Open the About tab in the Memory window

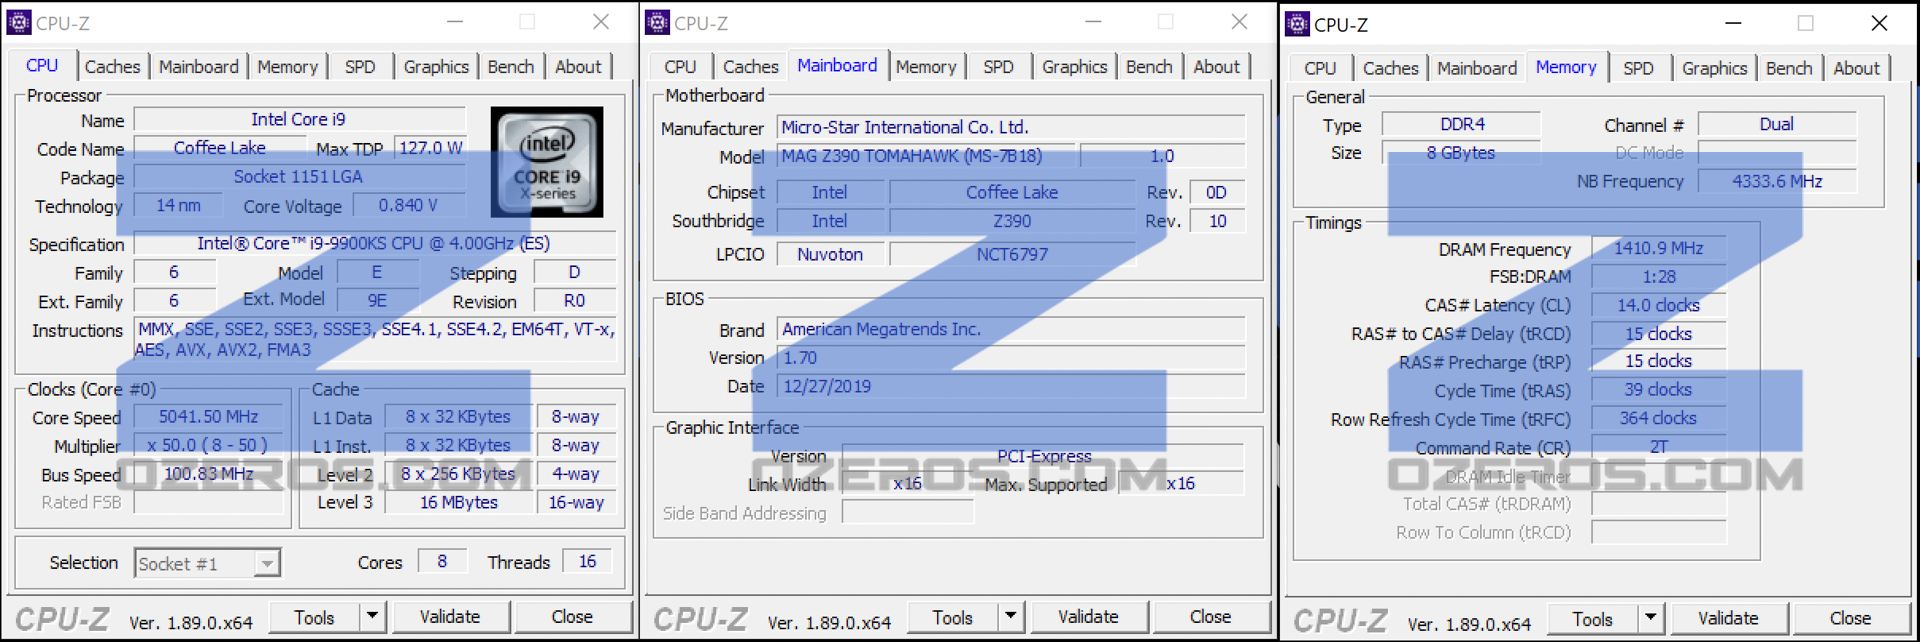1856,68
